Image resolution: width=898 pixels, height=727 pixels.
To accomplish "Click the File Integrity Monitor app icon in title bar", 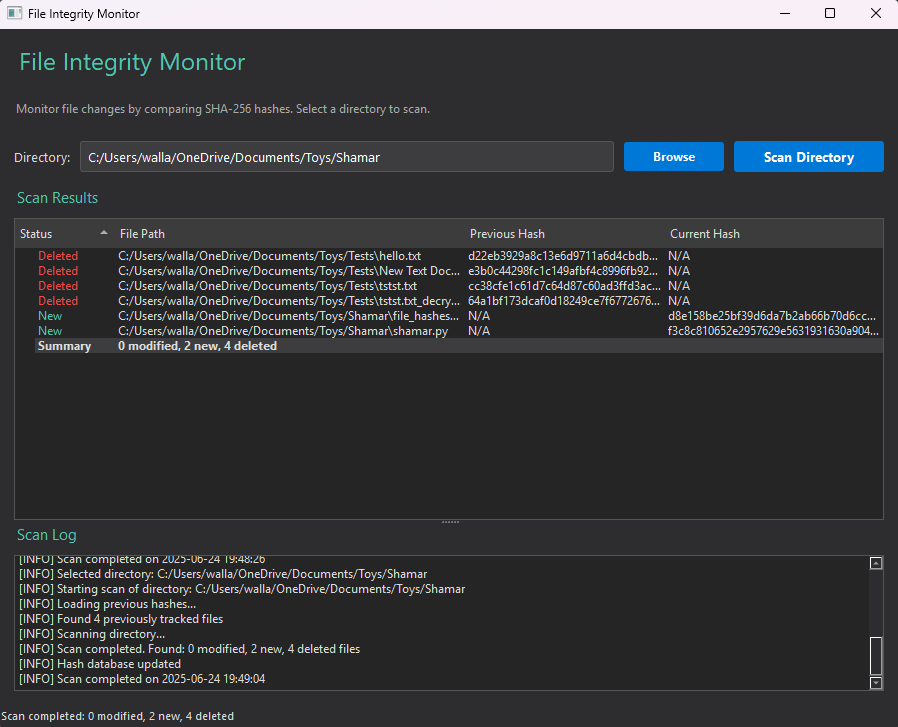I will click(14, 13).
